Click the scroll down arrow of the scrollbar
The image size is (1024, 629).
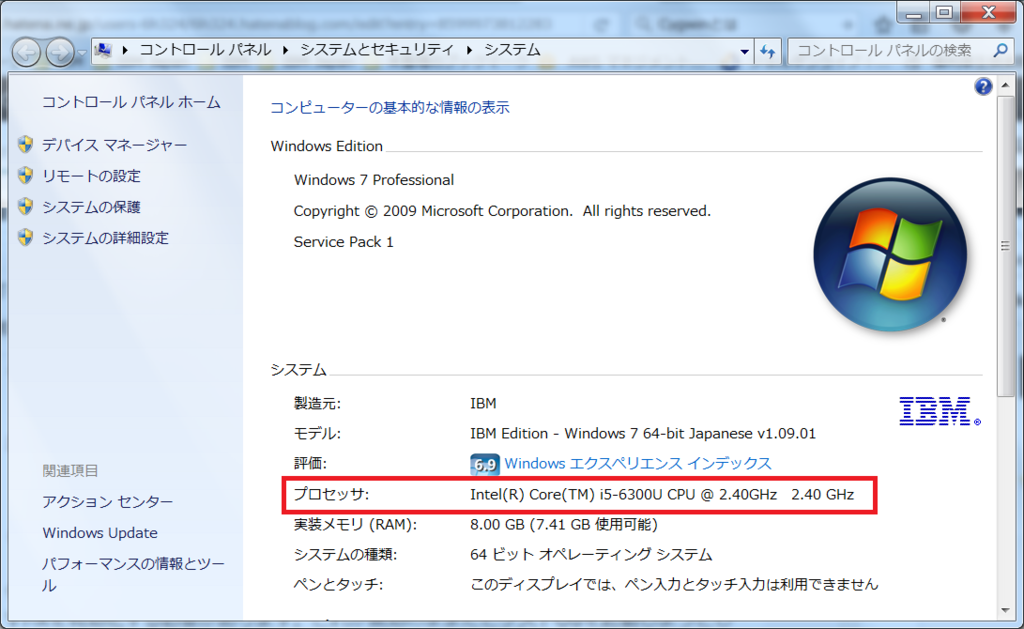pyautogui.click(x=1005, y=611)
